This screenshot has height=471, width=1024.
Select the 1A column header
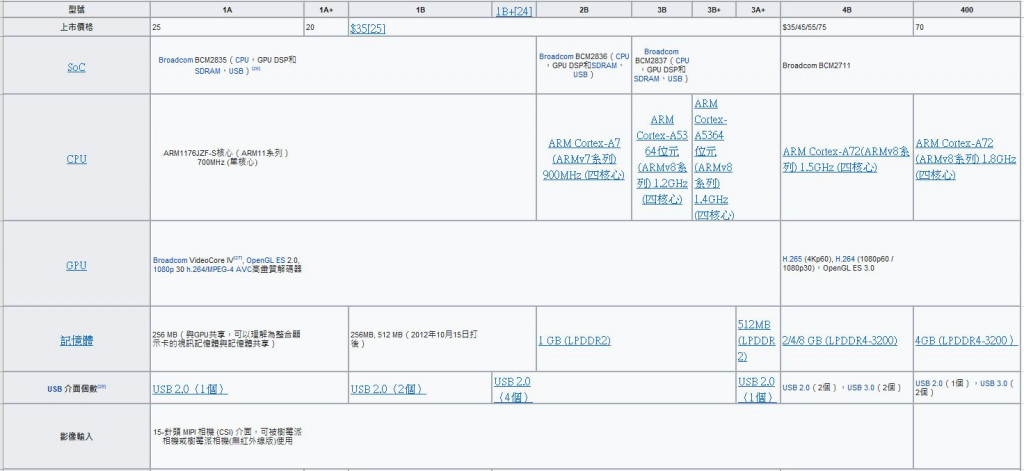coord(227,10)
